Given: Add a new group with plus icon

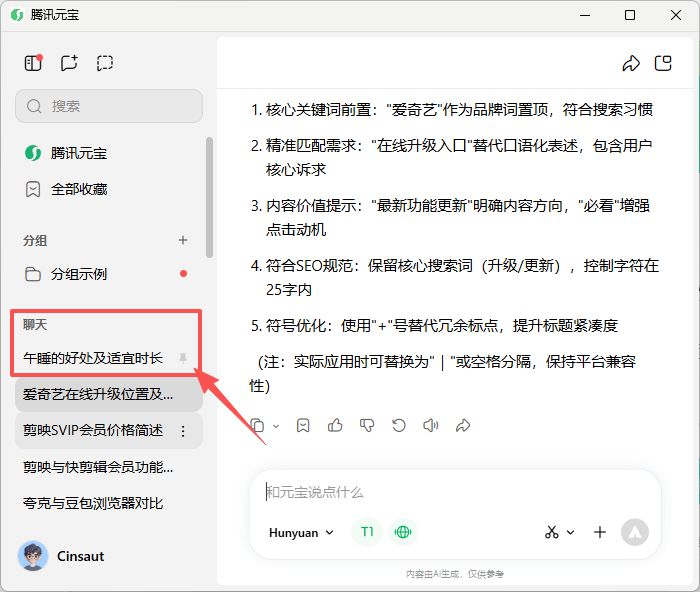Looking at the screenshot, I should [x=183, y=240].
